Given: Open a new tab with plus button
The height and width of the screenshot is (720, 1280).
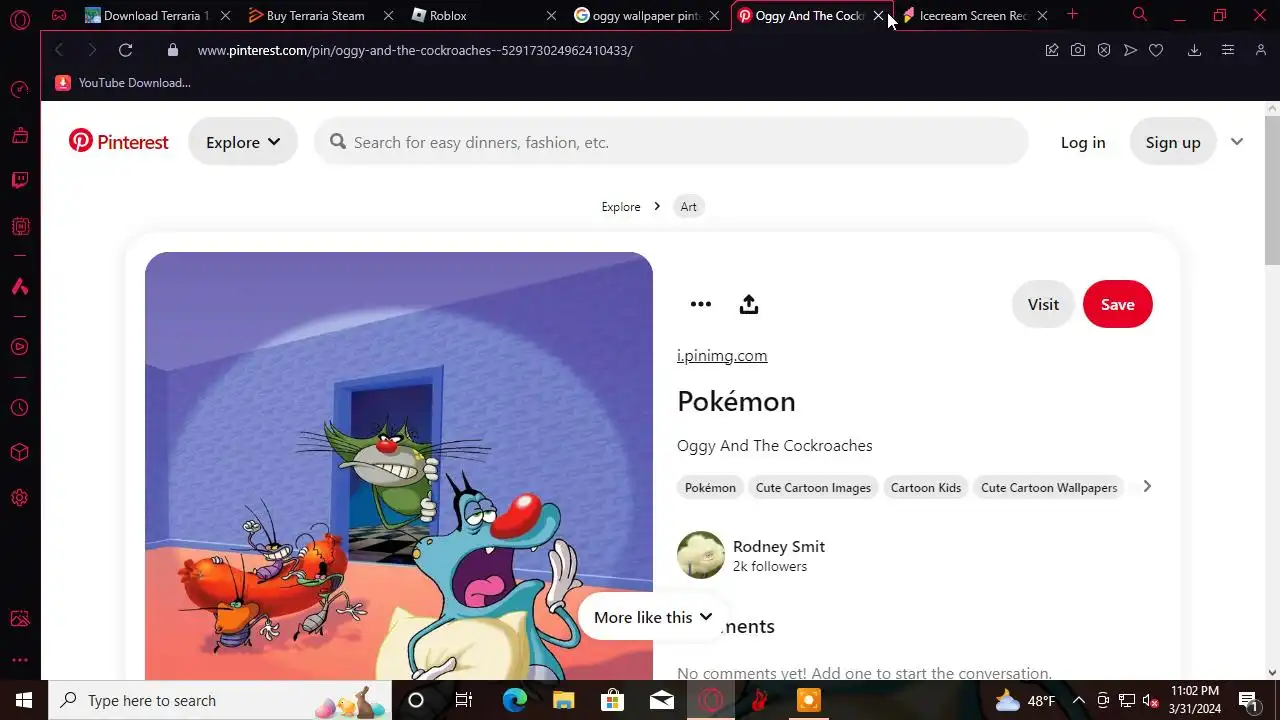Looking at the screenshot, I should pyautogui.click(x=1072, y=15).
